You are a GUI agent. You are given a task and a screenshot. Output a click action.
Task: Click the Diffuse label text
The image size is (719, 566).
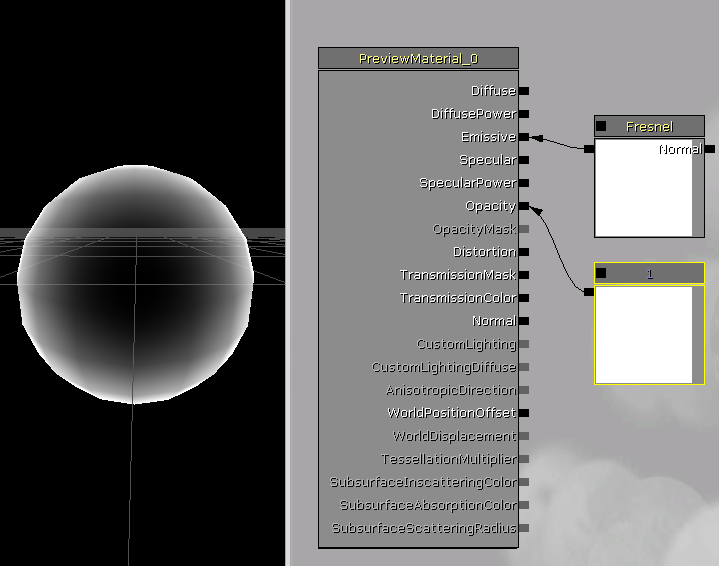point(493,91)
